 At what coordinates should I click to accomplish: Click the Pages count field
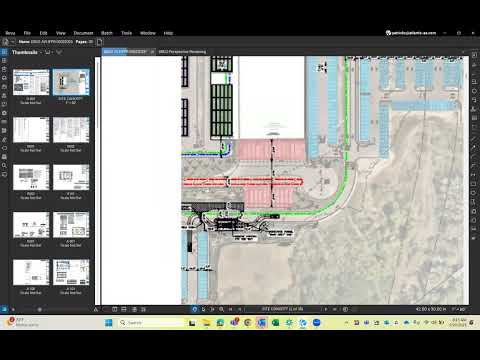[85, 42]
